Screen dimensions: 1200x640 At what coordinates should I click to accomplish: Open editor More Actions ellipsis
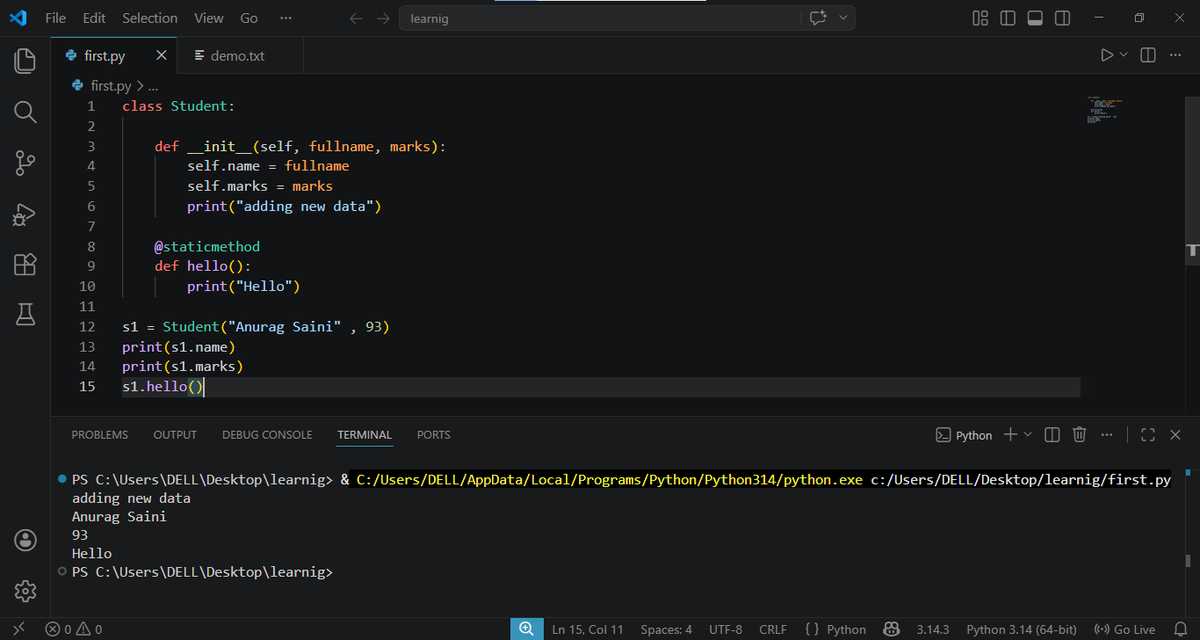point(1174,55)
